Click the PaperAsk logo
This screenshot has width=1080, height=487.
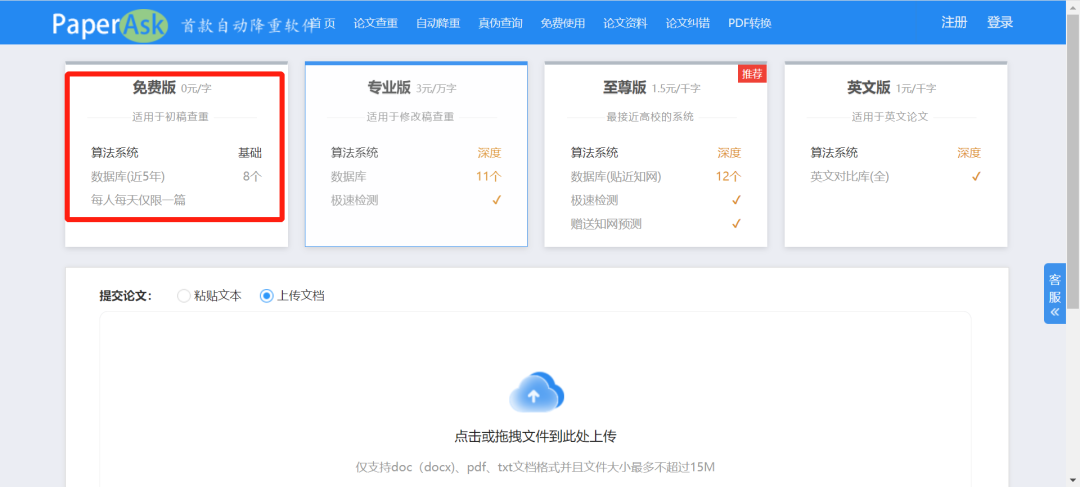pos(110,24)
